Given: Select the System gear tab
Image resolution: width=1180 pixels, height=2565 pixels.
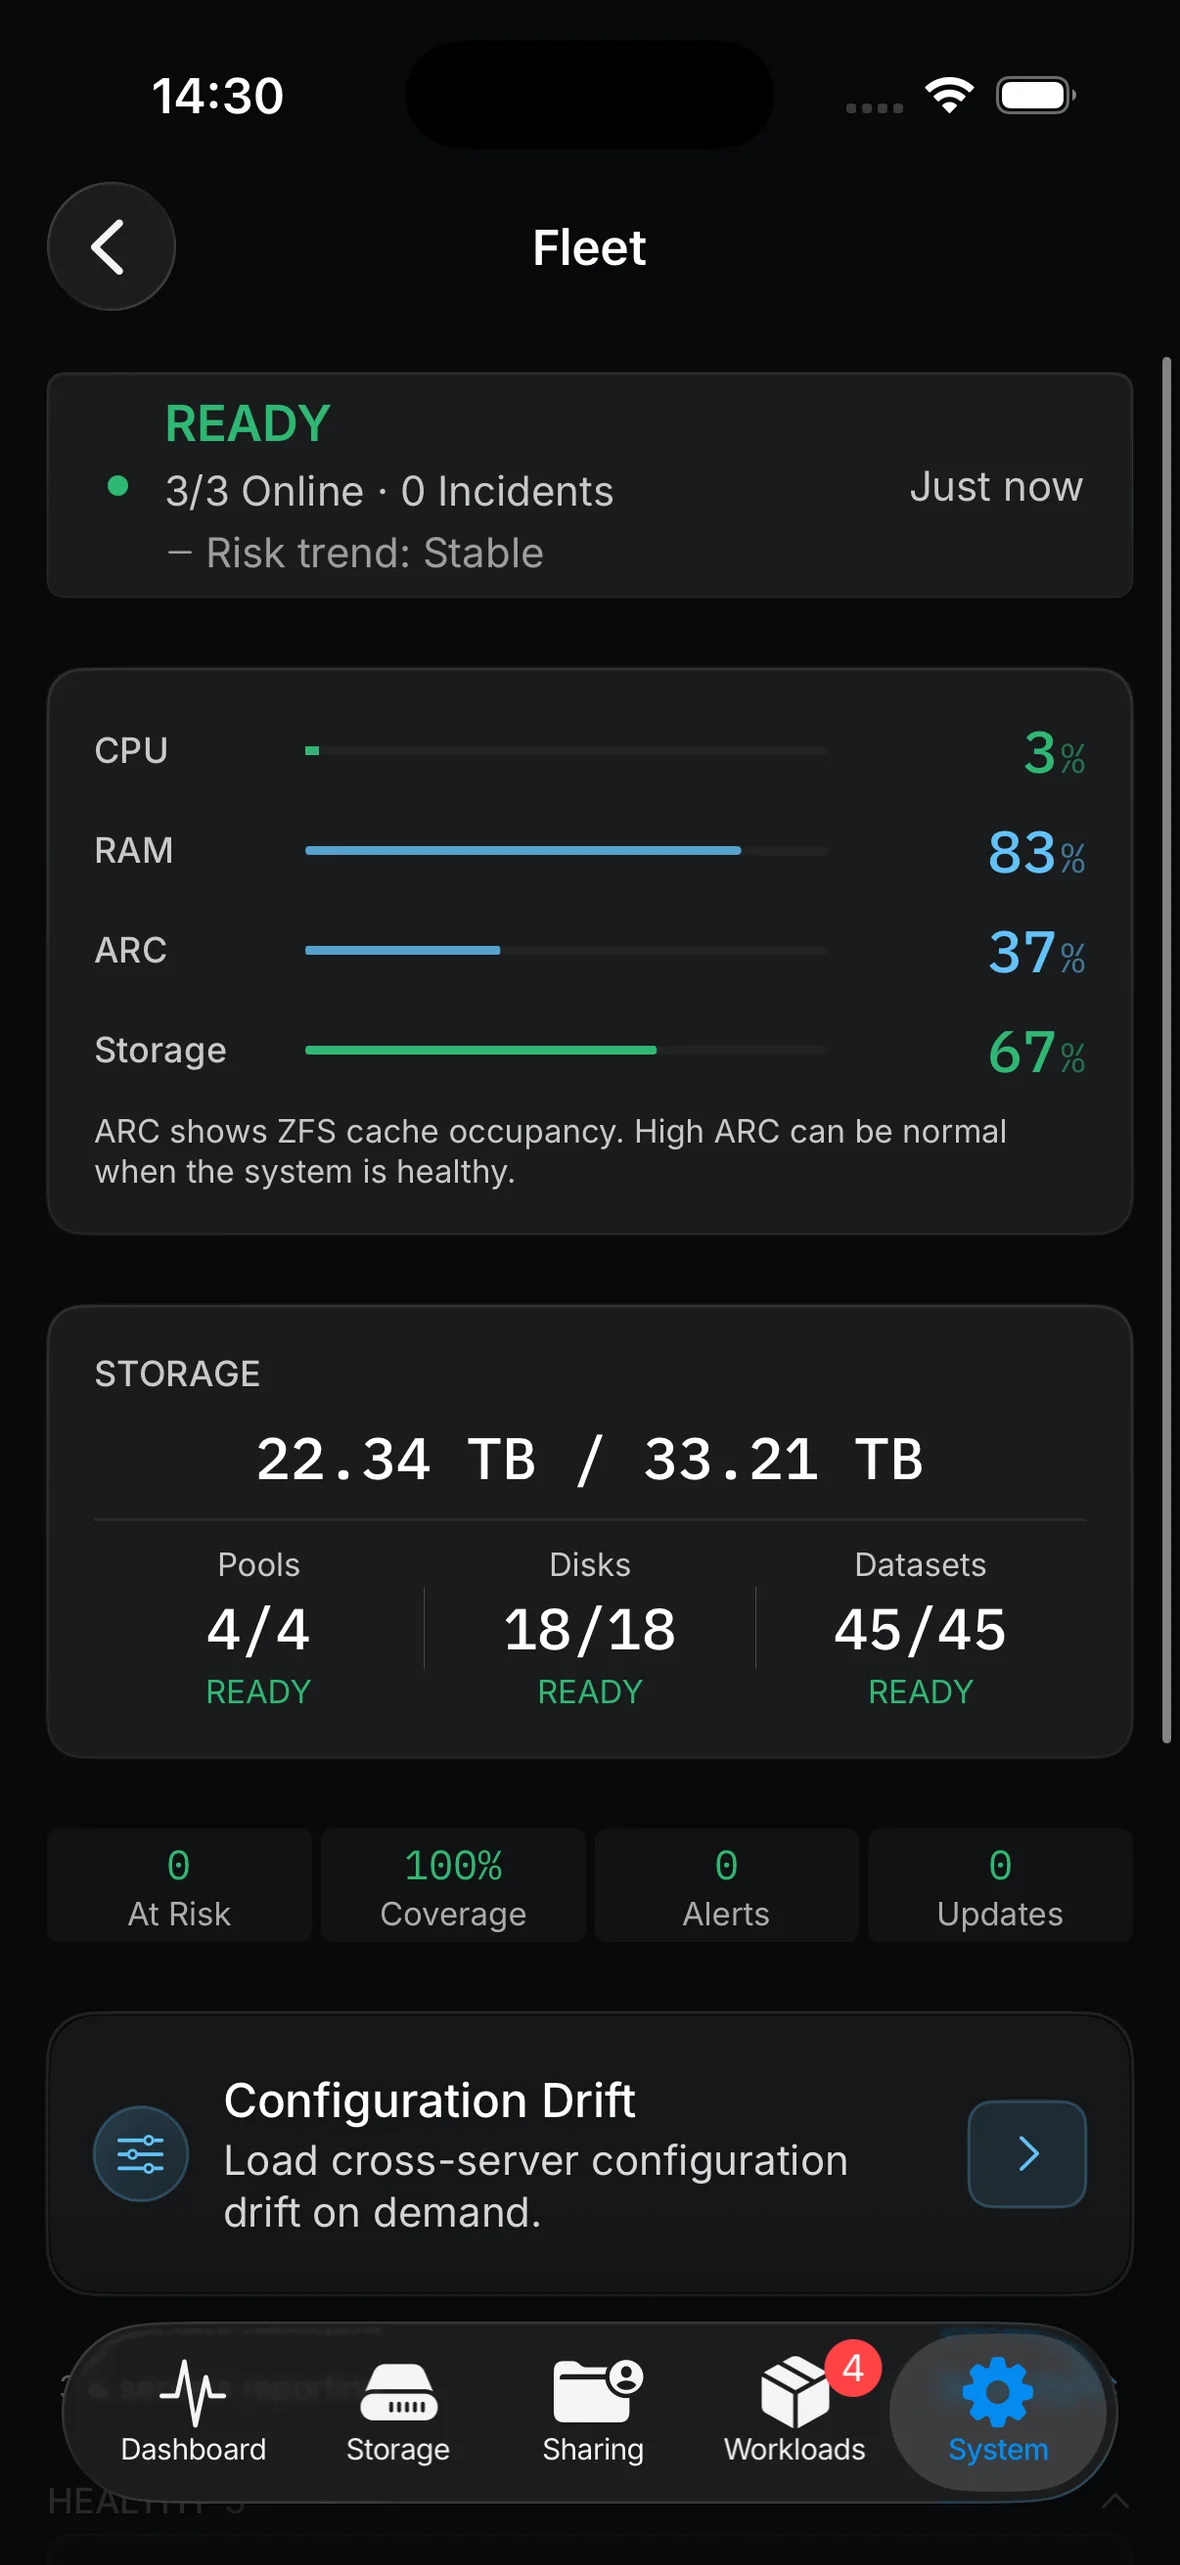Looking at the screenshot, I should [998, 2412].
